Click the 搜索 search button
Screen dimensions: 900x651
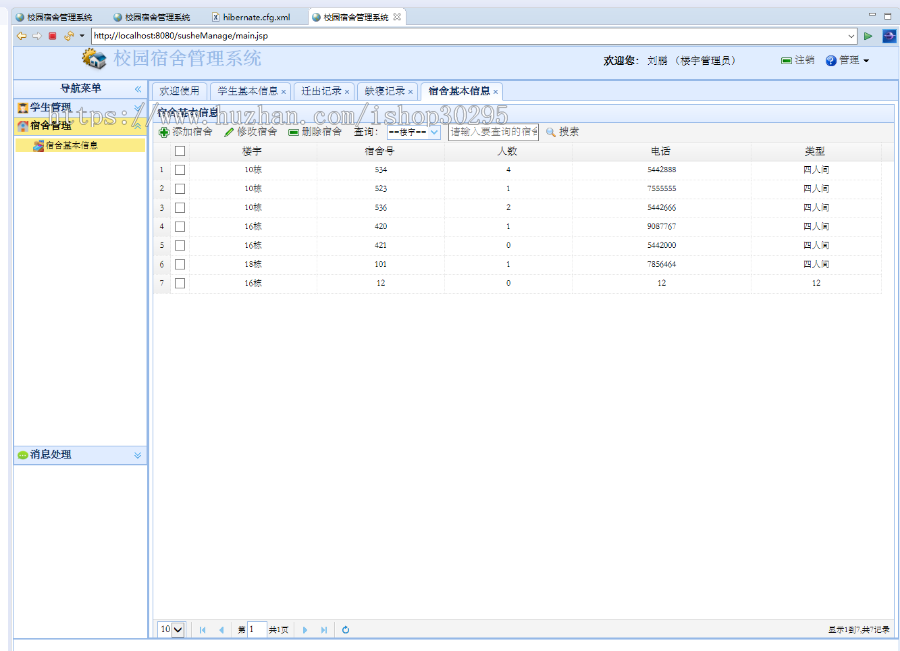pyautogui.click(x=562, y=132)
